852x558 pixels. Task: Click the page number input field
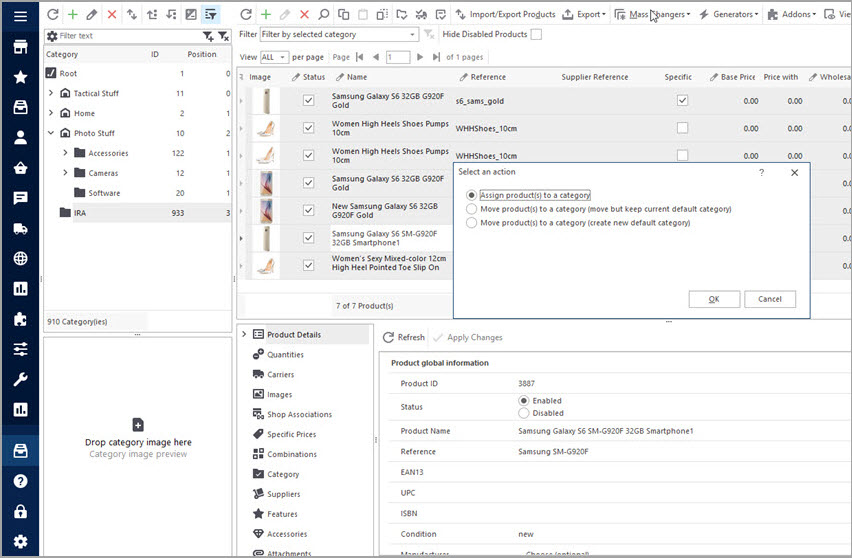click(x=398, y=57)
